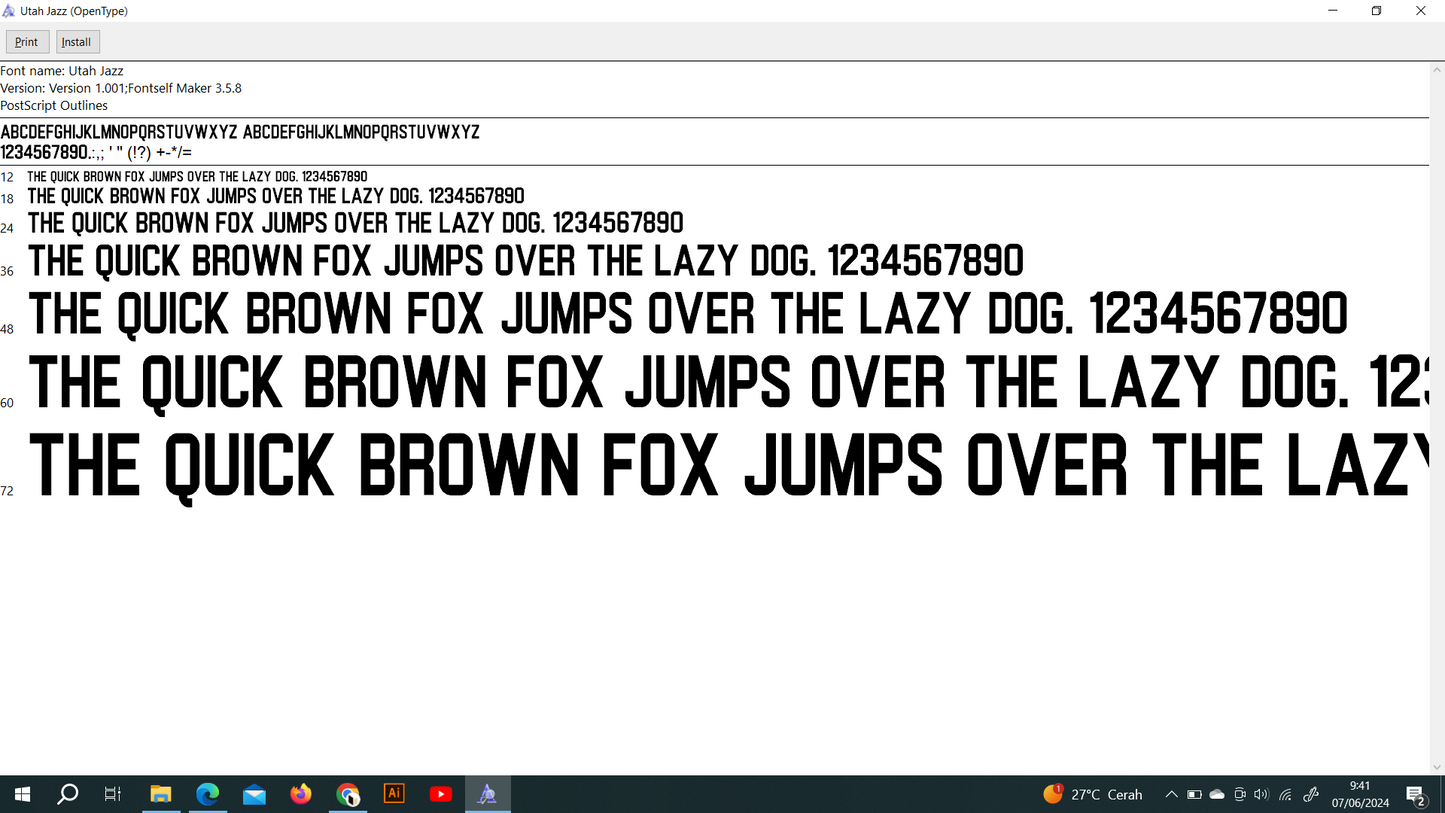
Task: Open the 27°C Cerah weather widget
Action: 1093,794
